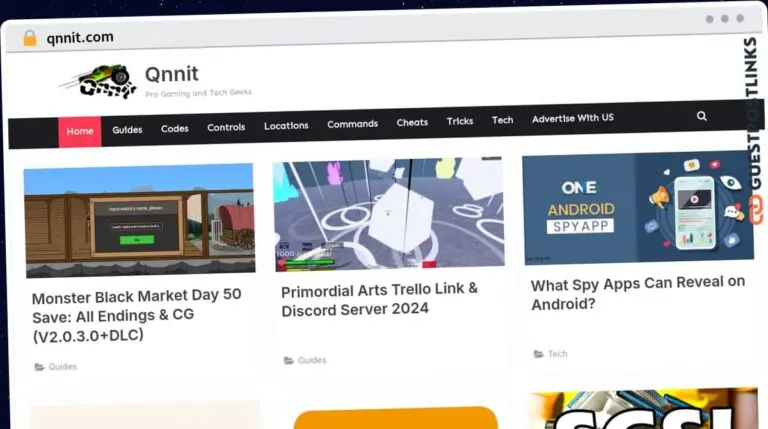Open the Home menu item
The height and width of the screenshot is (429, 768).
(x=80, y=131)
